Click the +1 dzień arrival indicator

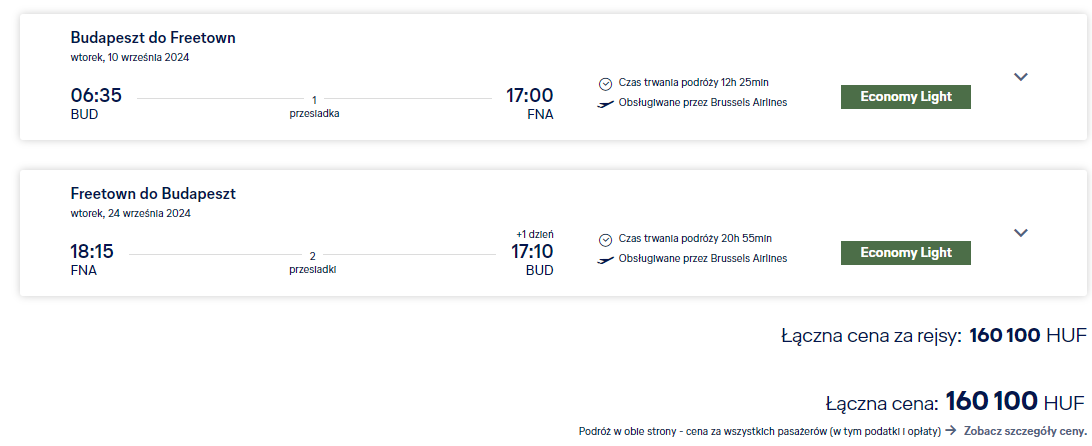pyautogui.click(x=536, y=235)
